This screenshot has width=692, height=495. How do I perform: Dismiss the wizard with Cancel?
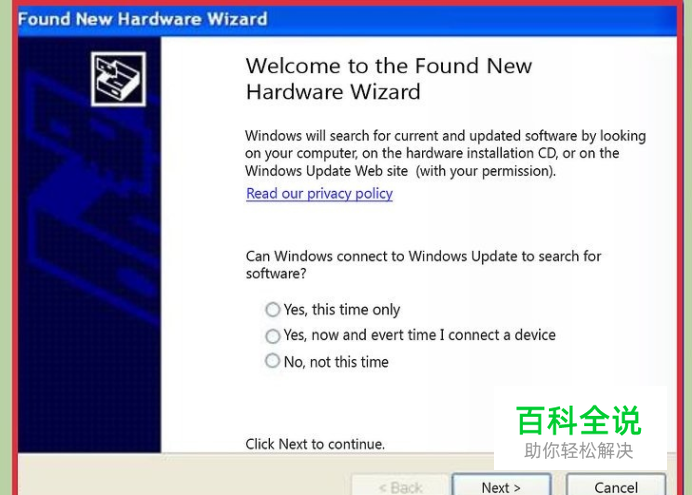(616, 485)
